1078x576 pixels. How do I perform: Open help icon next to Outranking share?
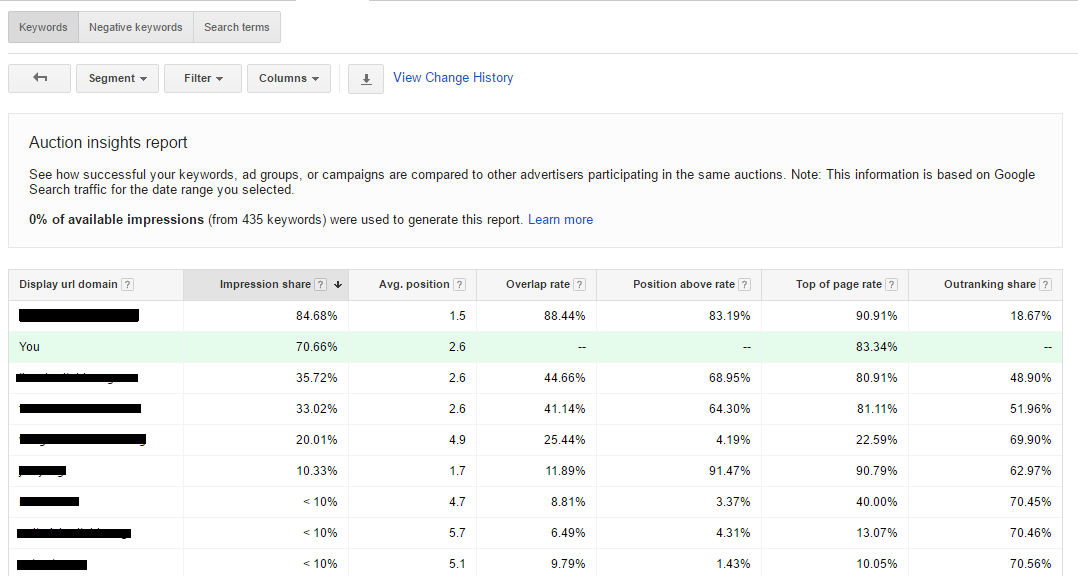[x=1046, y=285]
